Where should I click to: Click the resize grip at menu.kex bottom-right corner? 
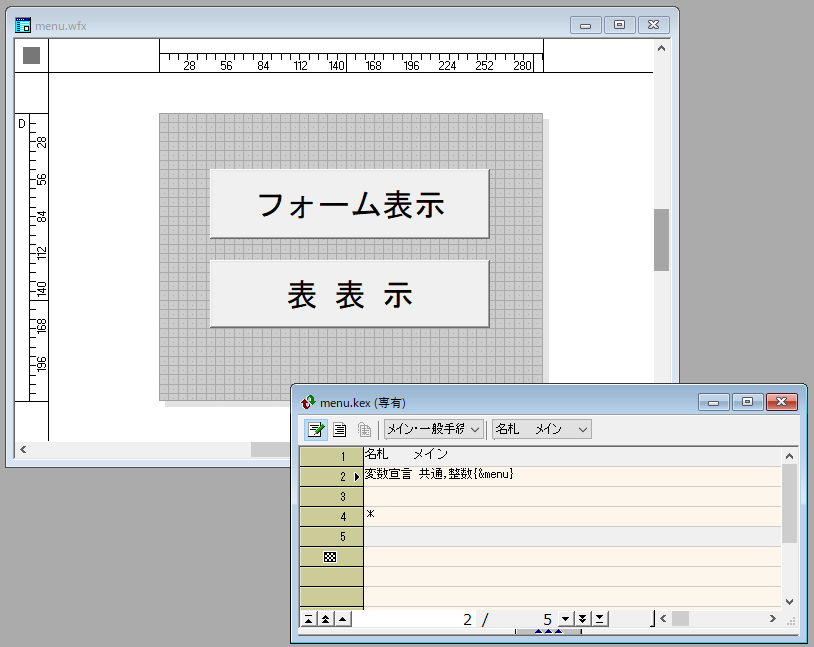click(791, 621)
